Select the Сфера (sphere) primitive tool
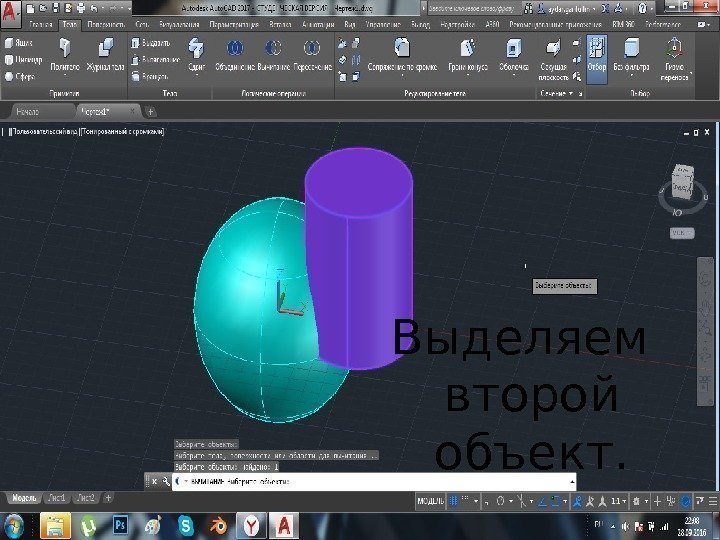Image resolution: width=720 pixels, height=540 pixels. point(20,76)
